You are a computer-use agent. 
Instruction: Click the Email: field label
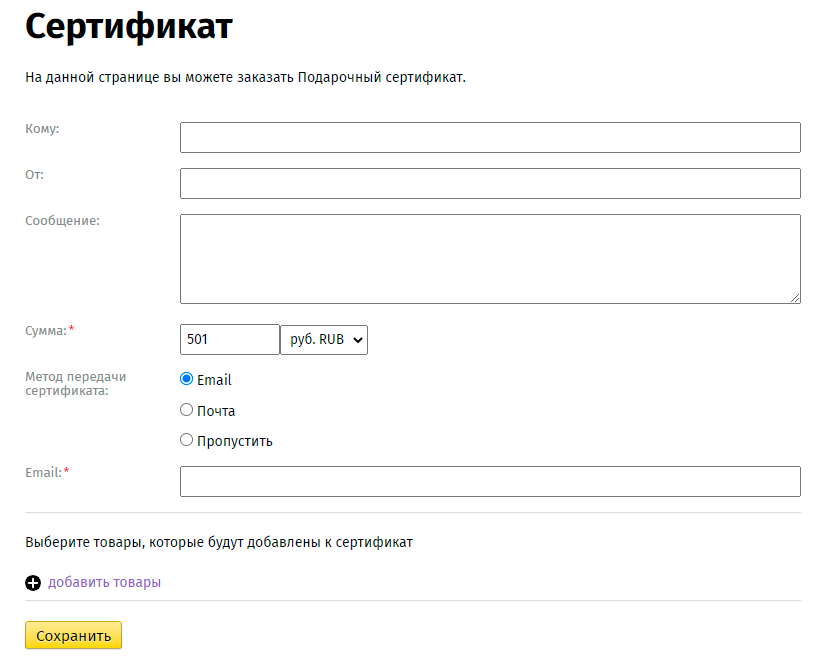(x=44, y=473)
